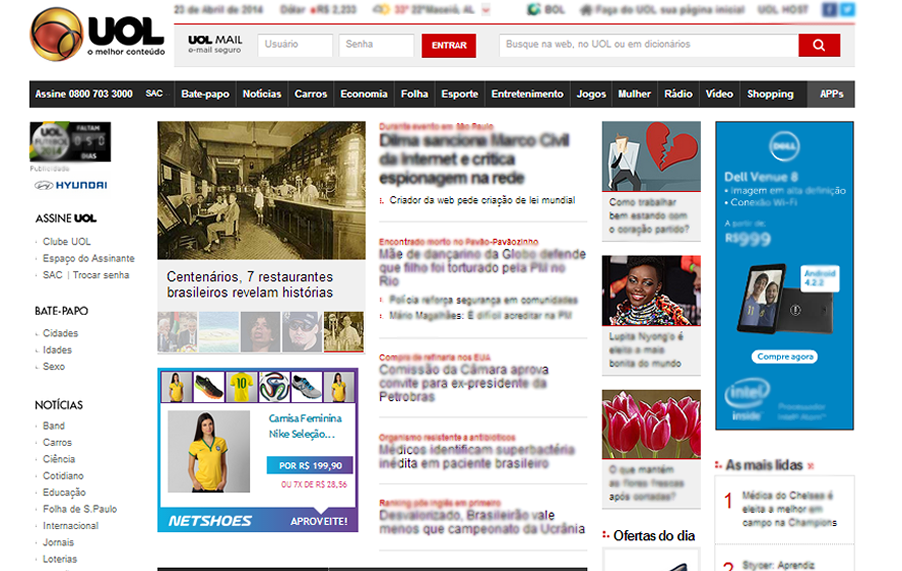Focus the Usuário input field
902x571 pixels.
coord(295,45)
